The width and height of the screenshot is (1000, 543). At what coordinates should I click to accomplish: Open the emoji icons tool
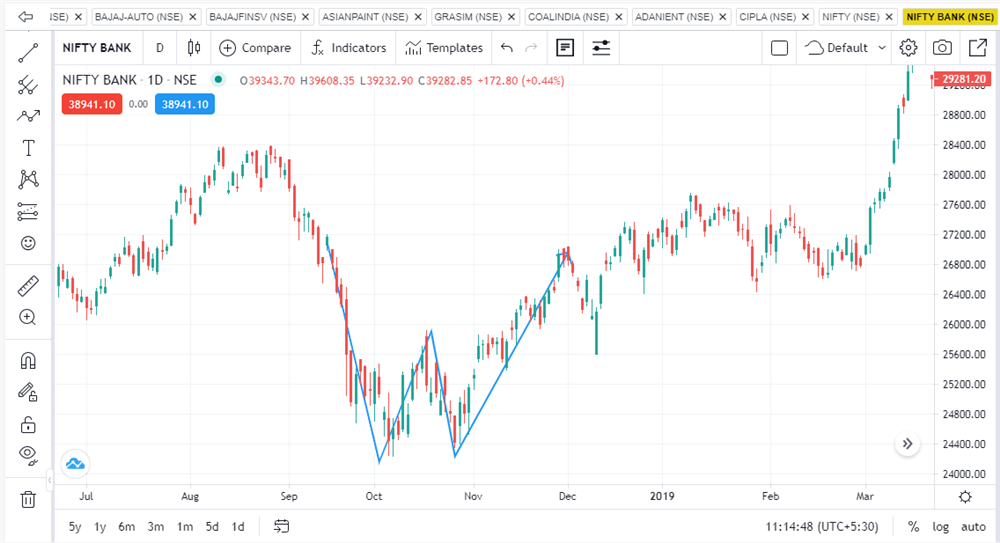click(x=28, y=243)
